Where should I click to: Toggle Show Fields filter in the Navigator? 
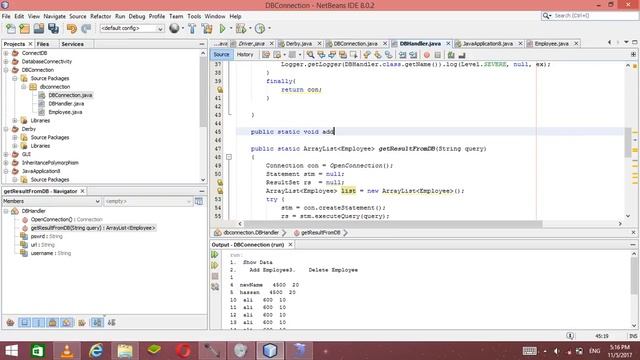[24, 322]
